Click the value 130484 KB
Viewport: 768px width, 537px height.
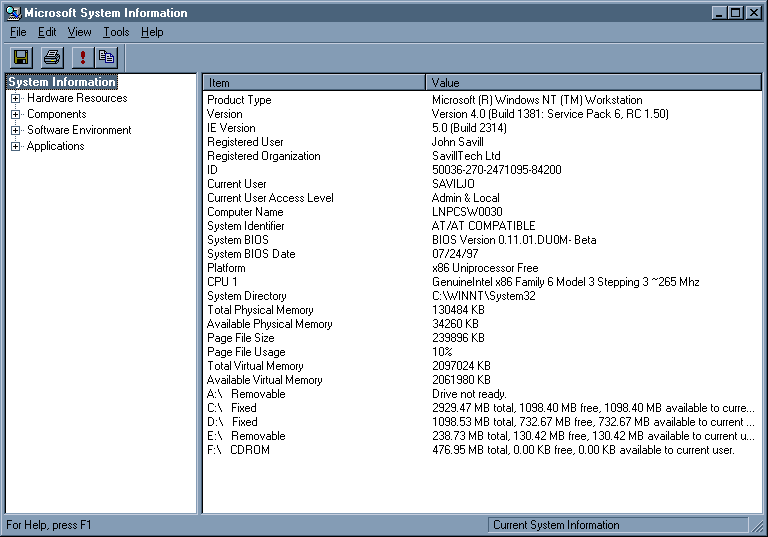[x=458, y=310]
